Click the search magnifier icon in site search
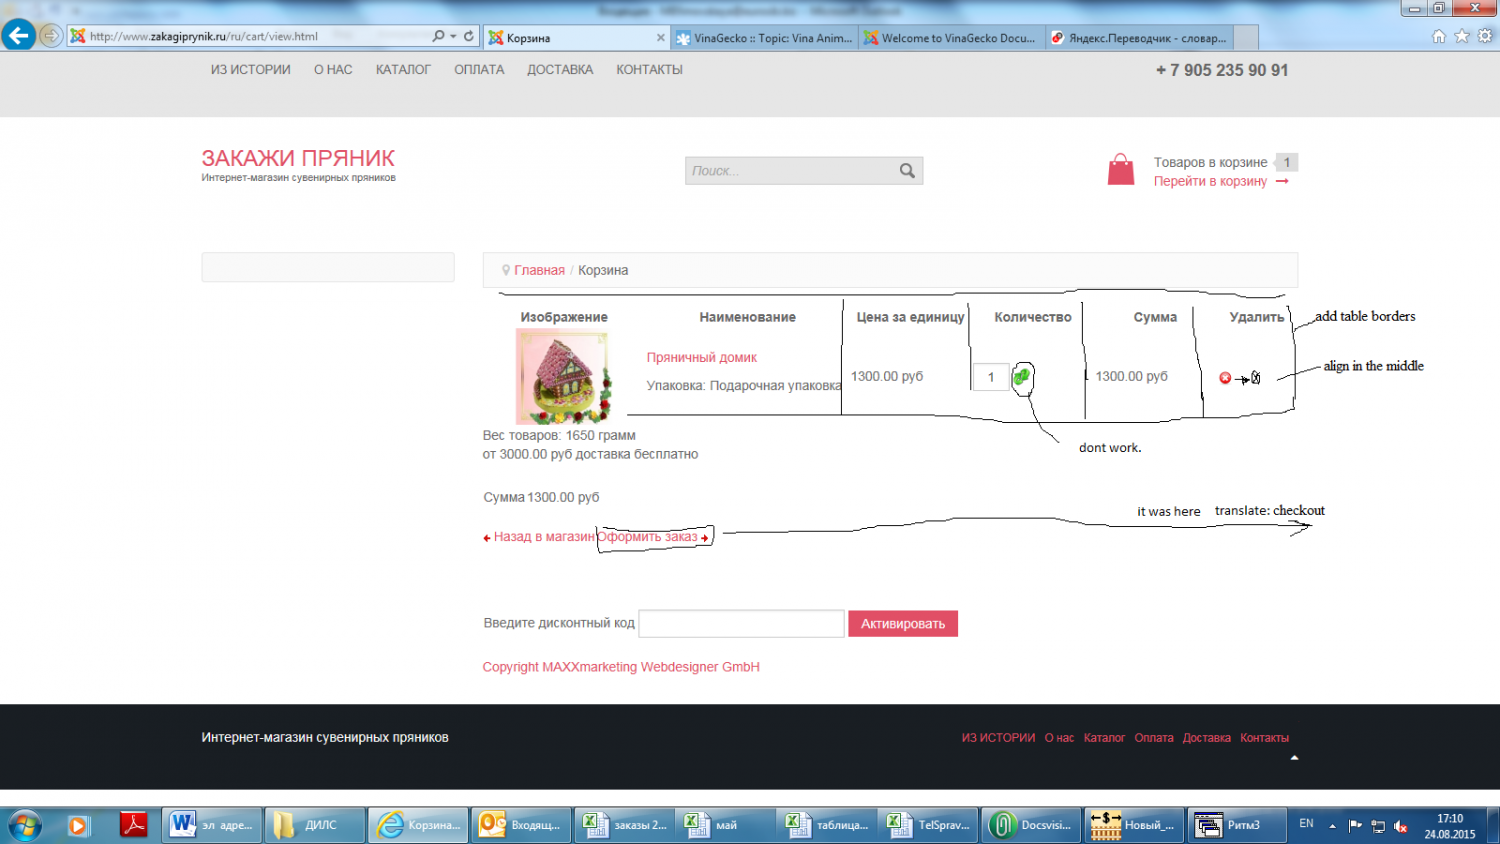Screen dimensions: 1500x844 pos(907,171)
